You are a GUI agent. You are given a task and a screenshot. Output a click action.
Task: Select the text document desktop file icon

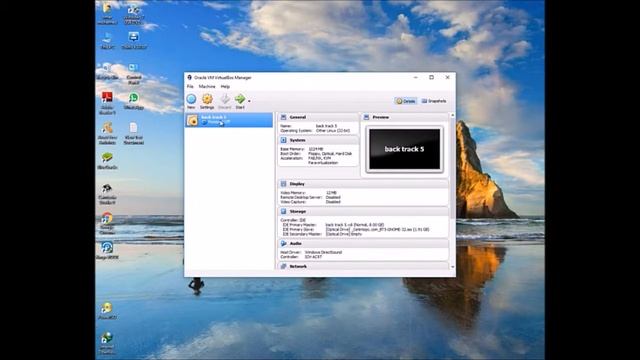pyautogui.click(x=133, y=133)
